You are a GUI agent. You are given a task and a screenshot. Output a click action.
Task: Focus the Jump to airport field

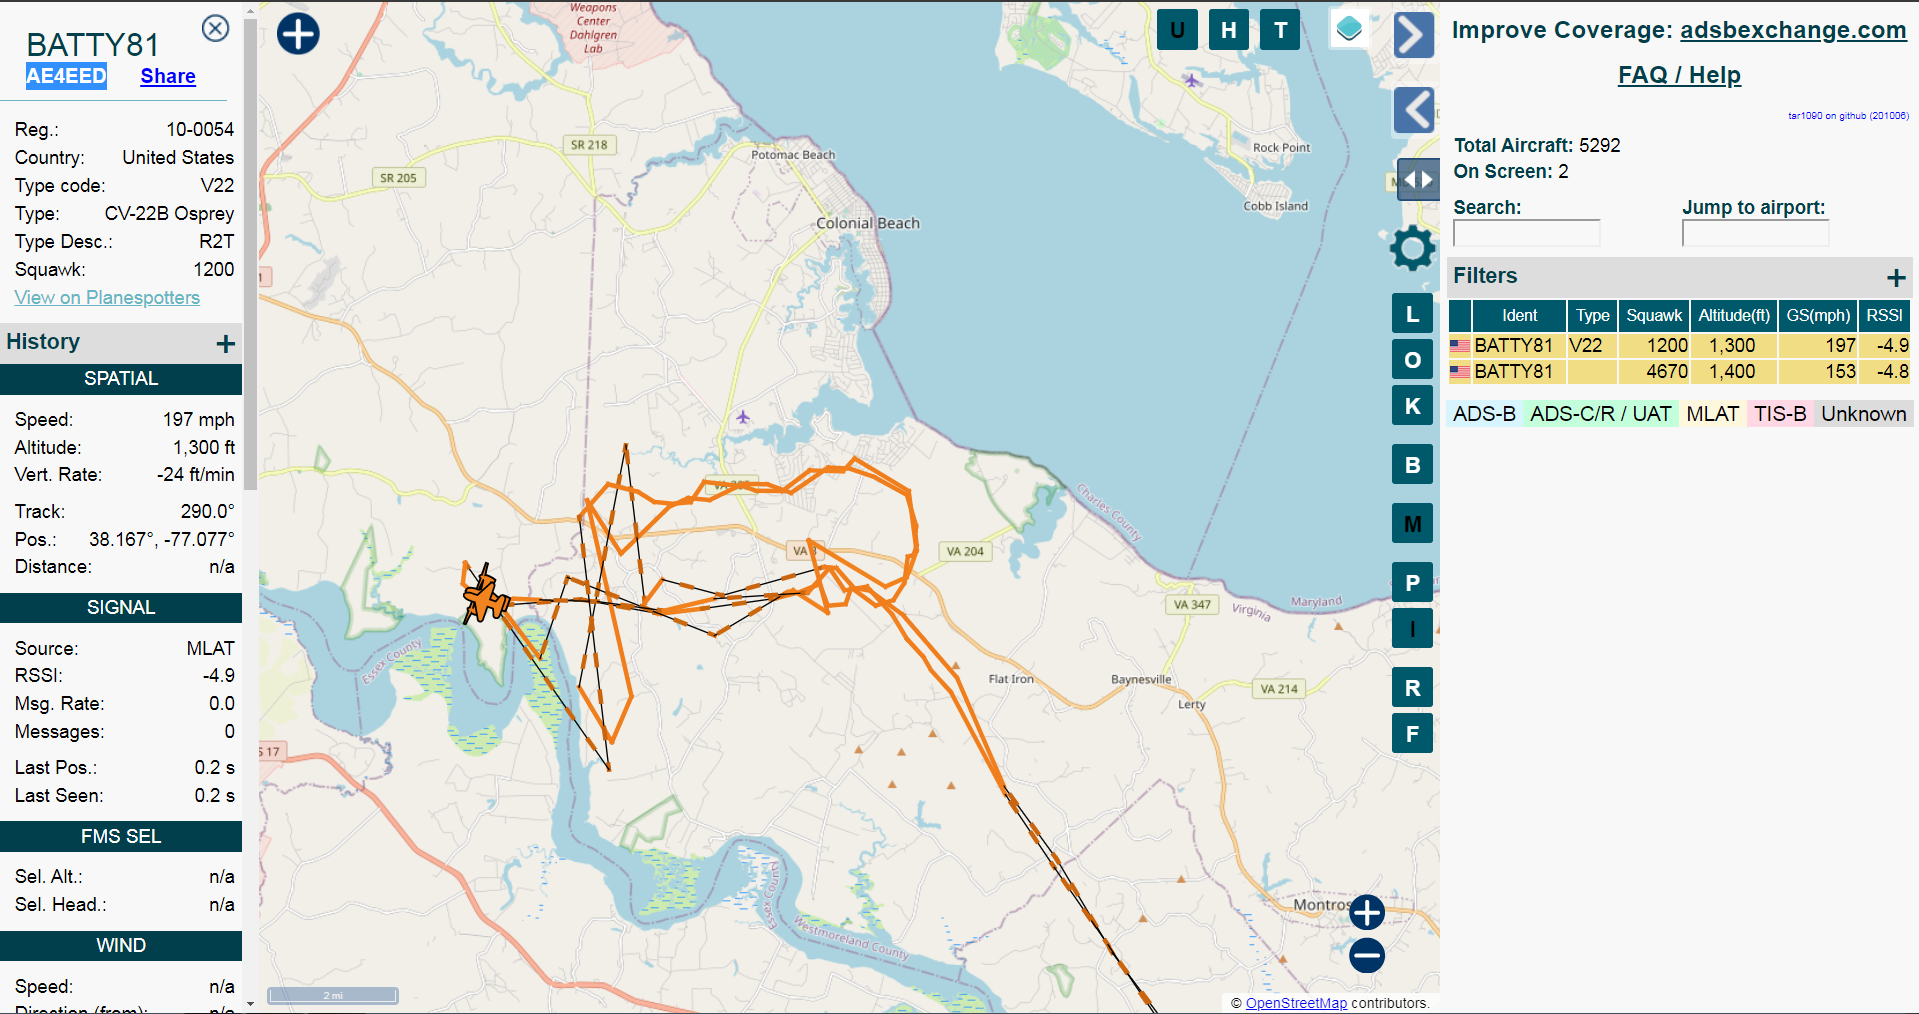[1755, 233]
